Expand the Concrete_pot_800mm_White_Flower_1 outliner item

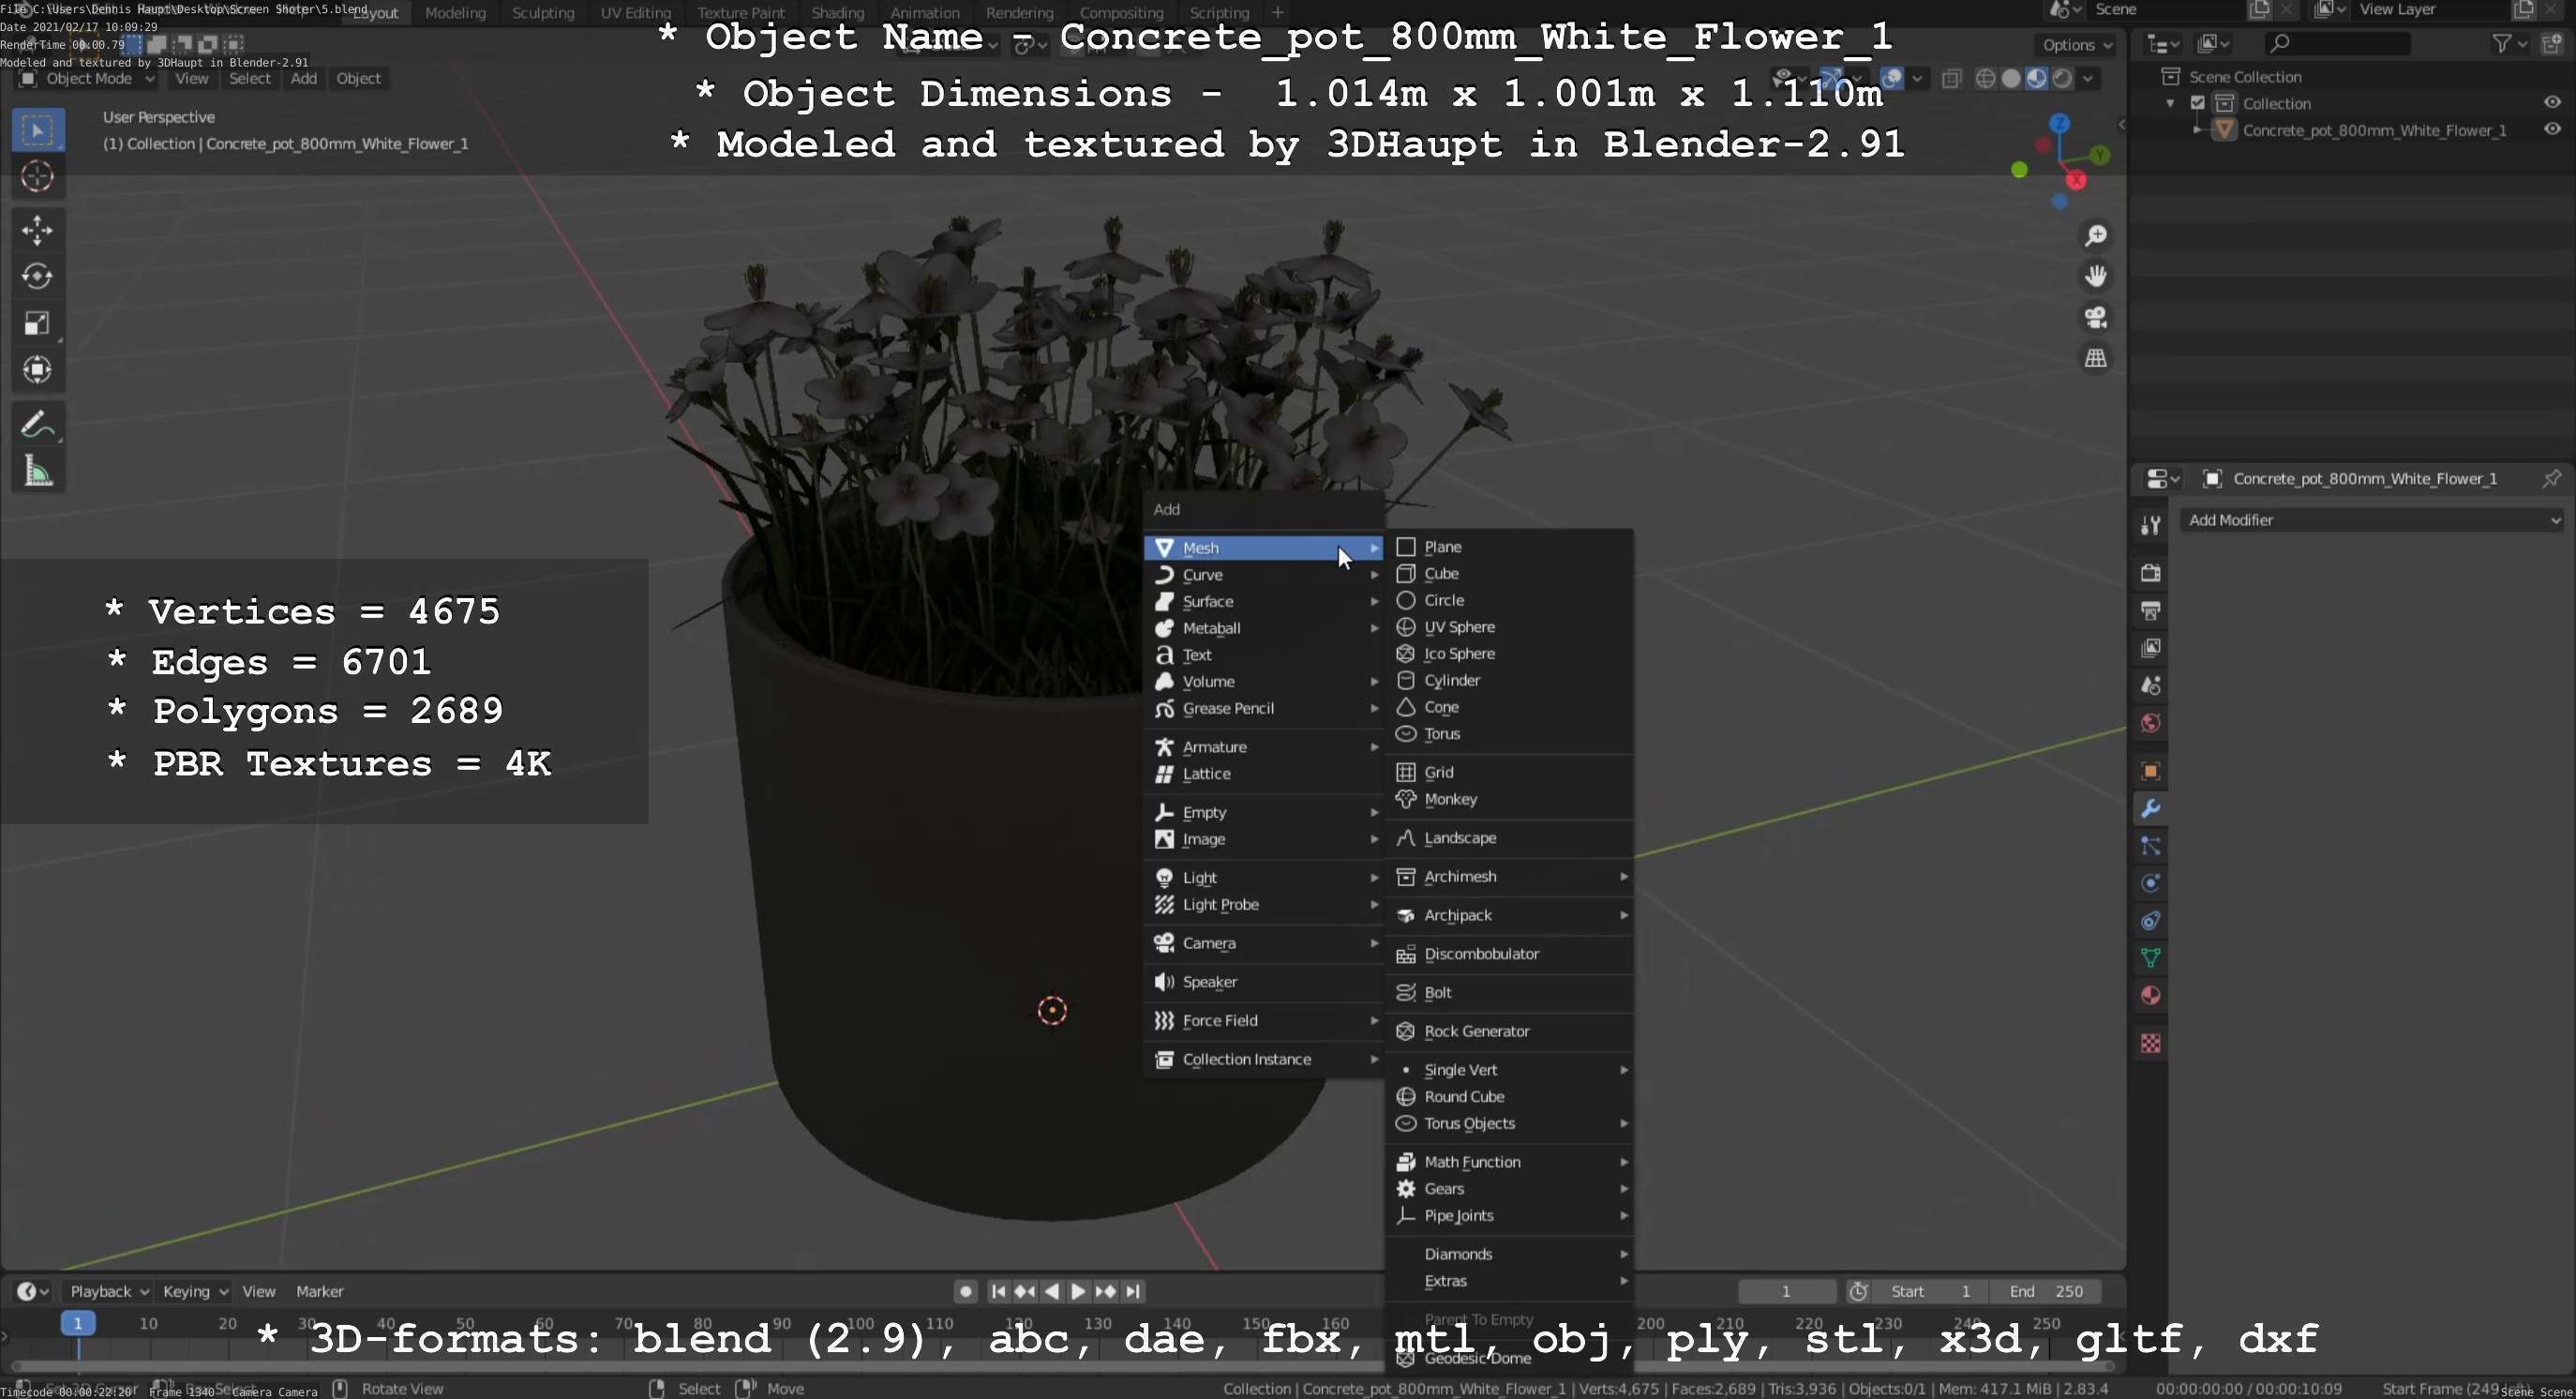[2196, 130]
